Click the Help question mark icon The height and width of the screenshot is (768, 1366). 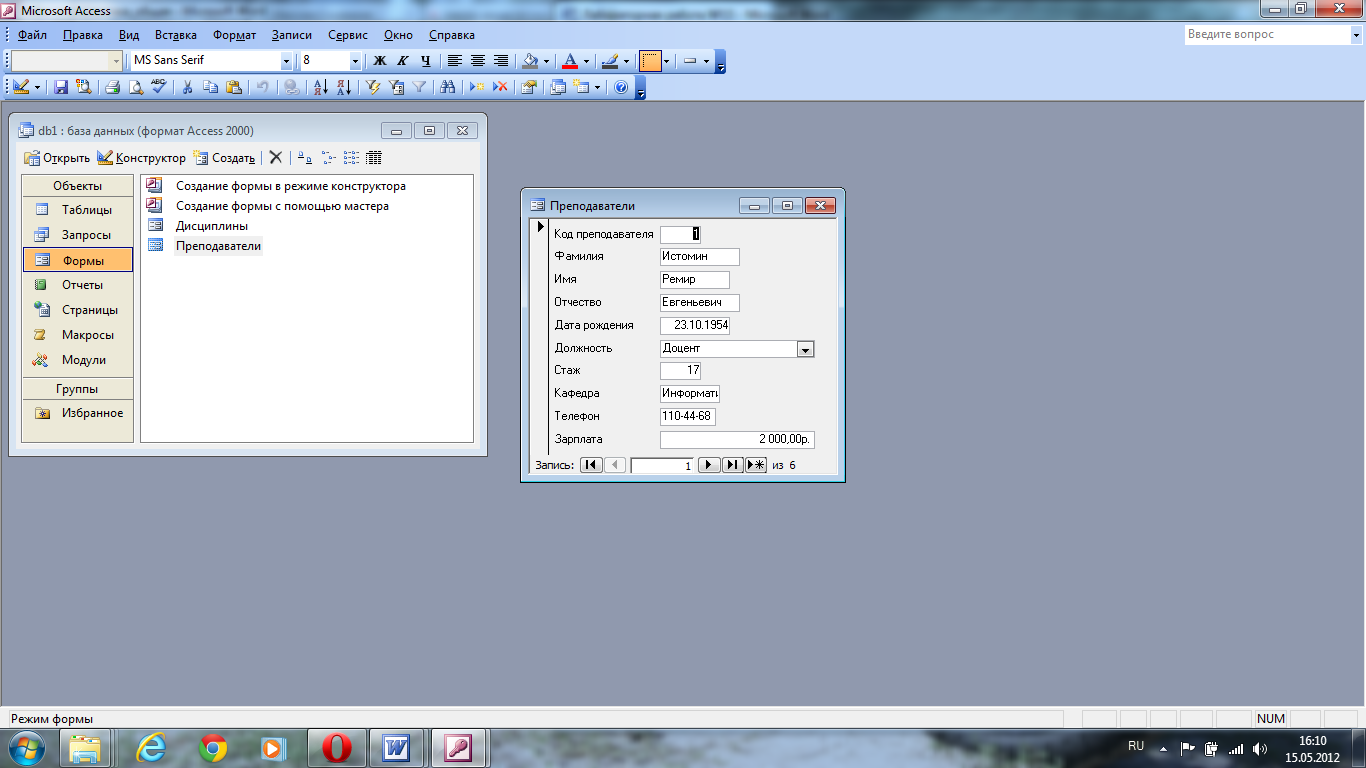[621, 87]
